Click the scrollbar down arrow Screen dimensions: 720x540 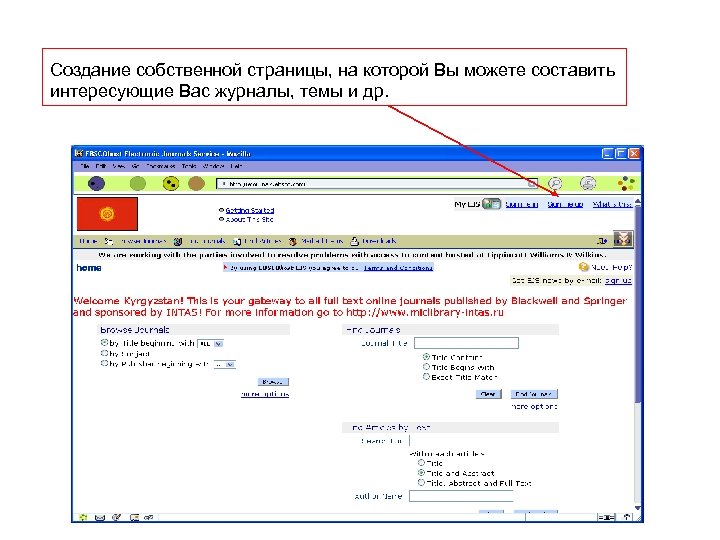click(638, 508)
